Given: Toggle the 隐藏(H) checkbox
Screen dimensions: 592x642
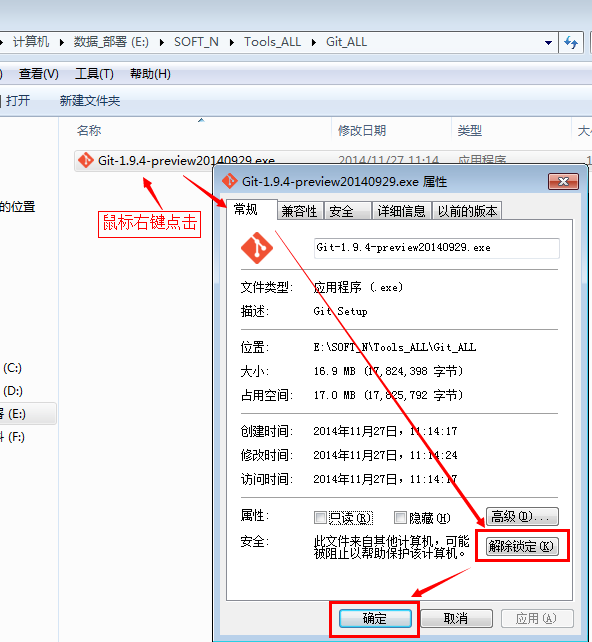Looking at the screenshot, I should tap(400, 518).
